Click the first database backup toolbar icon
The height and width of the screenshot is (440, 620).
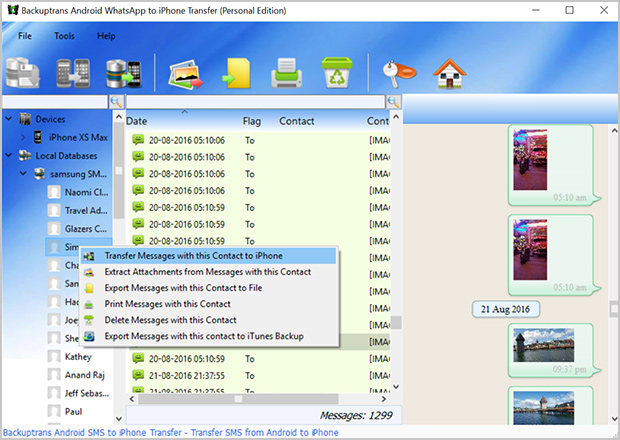pos(24,74)
